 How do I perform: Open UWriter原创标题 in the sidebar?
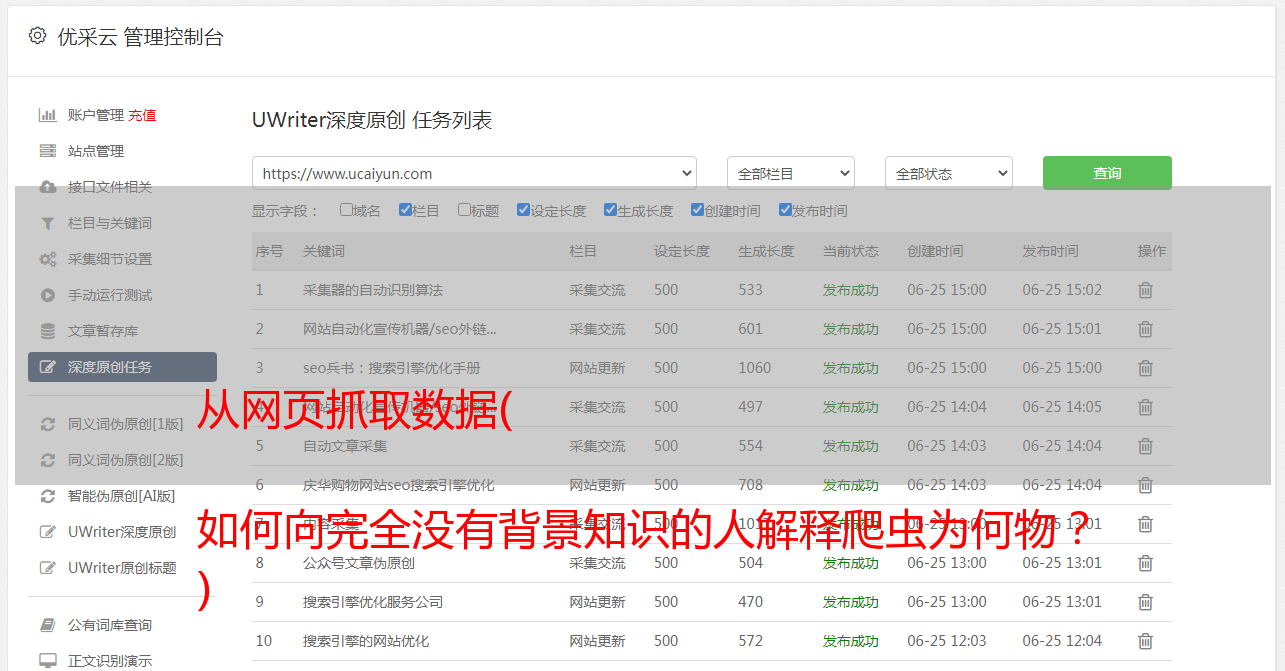(x=122, y=568)
